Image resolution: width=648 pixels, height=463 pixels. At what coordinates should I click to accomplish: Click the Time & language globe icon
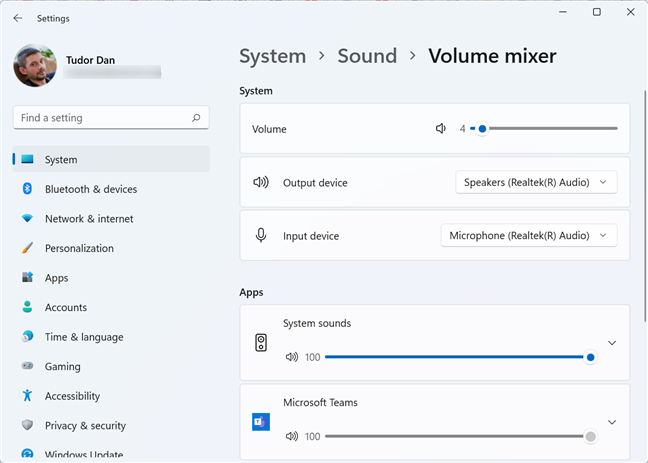pos(27,337)
